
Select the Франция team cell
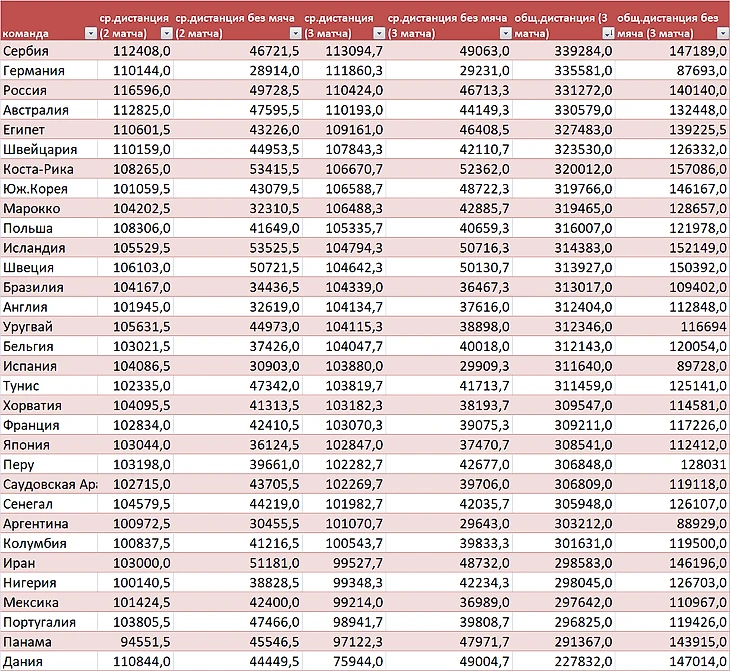pyautogui.click(x=48, y=425)
